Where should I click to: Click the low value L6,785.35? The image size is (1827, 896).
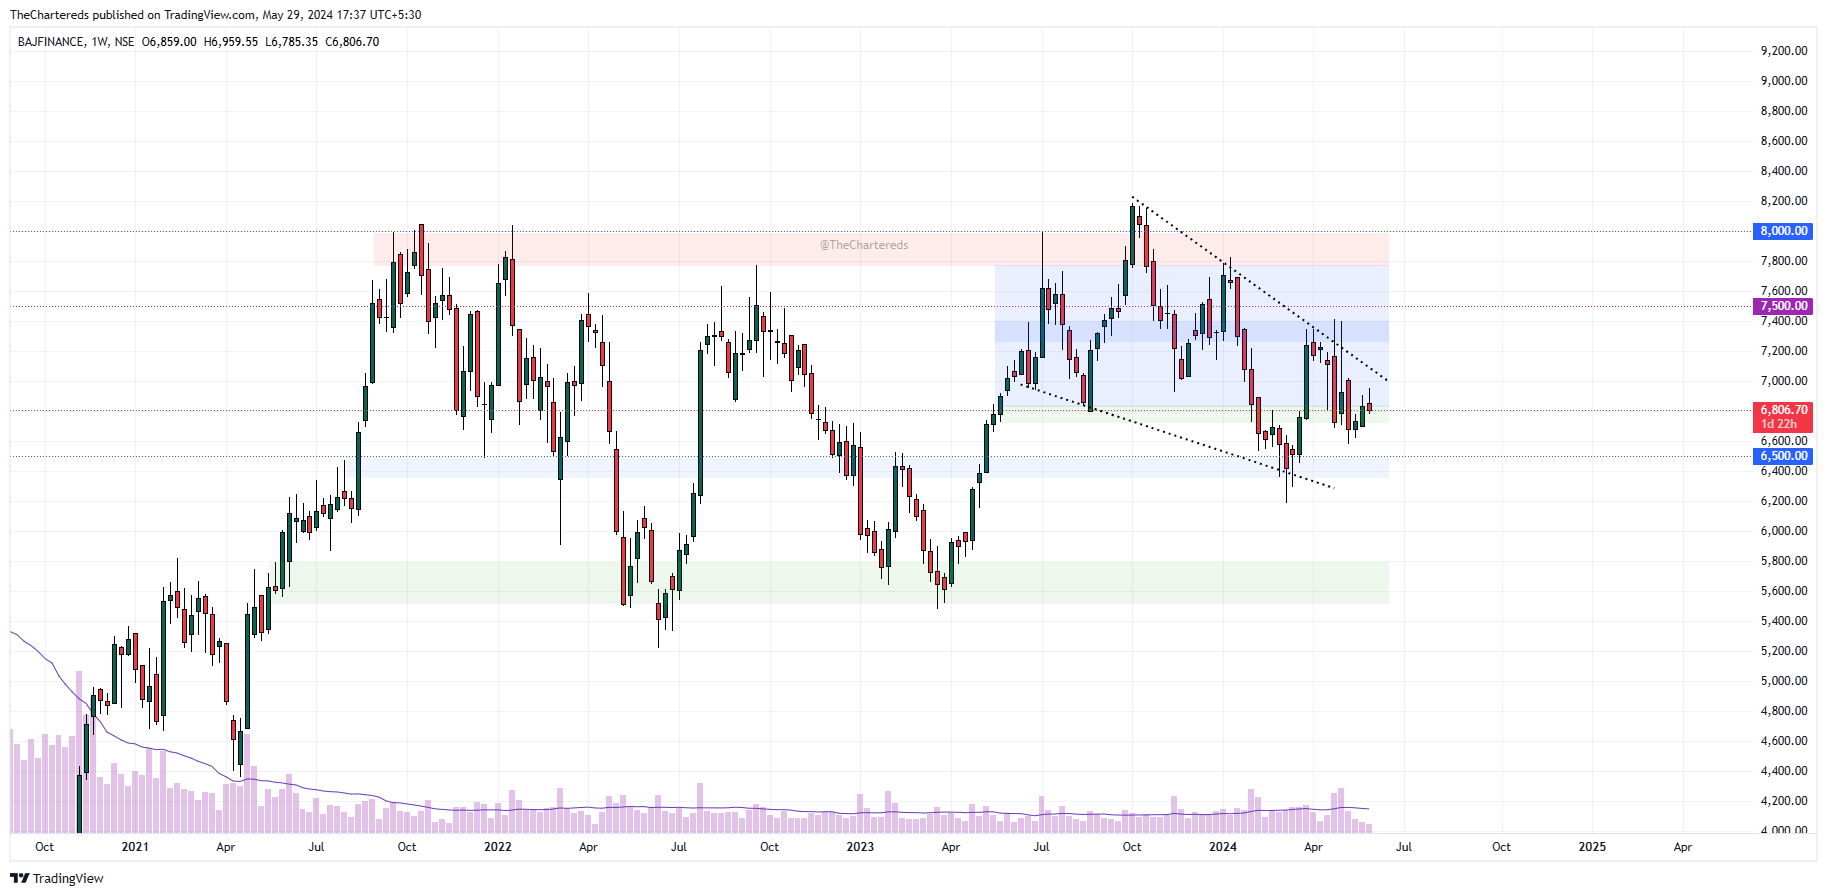(291, 42)
